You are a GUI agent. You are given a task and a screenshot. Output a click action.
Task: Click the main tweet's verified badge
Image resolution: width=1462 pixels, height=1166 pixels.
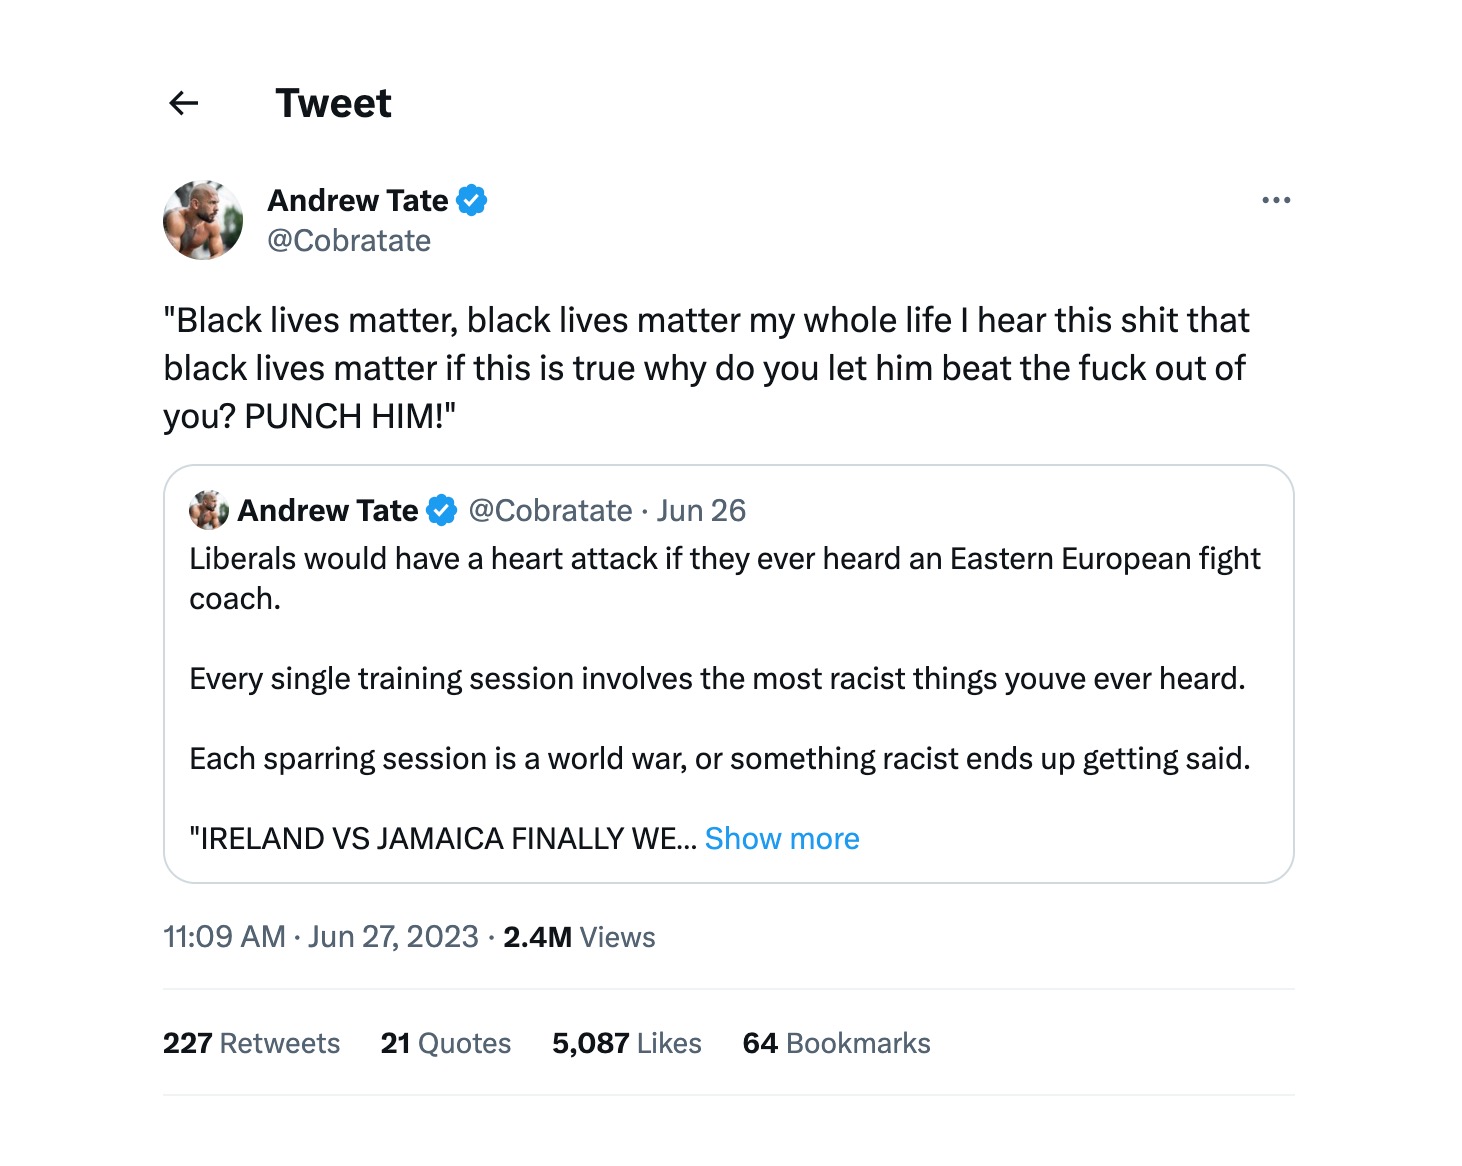(x=472, y=200)
